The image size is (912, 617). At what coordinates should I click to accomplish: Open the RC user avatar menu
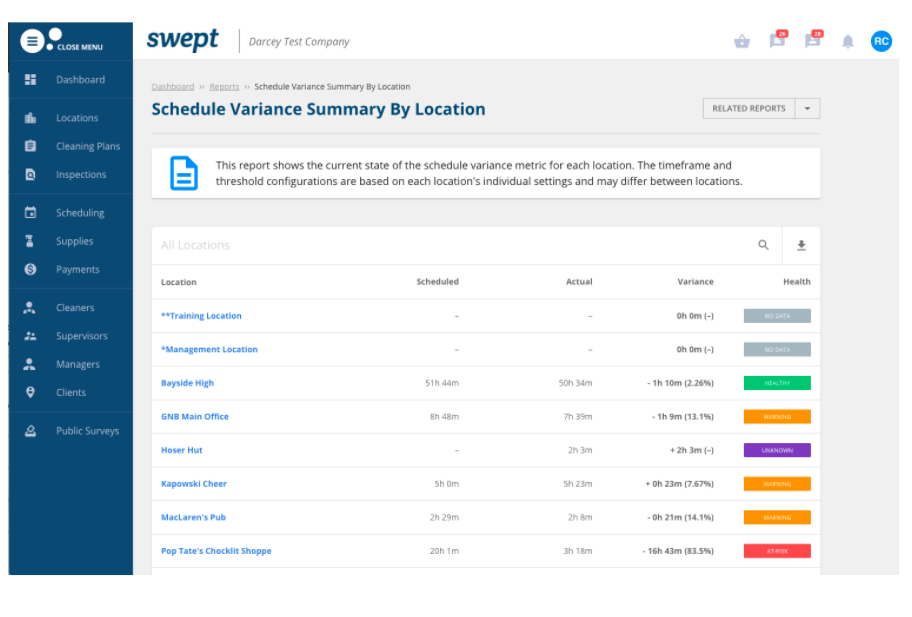tap(881, 41)
